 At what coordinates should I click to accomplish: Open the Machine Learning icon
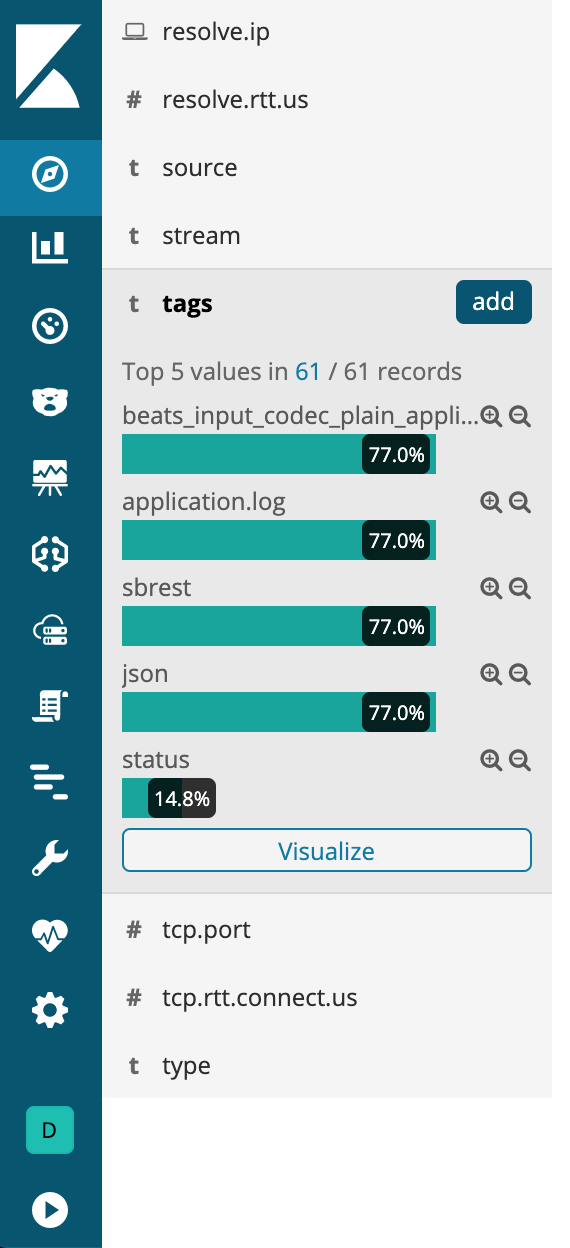click(50, 554)
